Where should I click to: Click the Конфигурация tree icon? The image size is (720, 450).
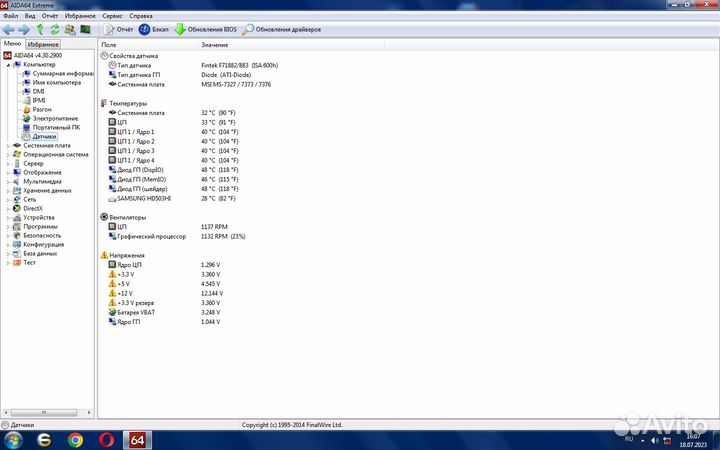17,245
